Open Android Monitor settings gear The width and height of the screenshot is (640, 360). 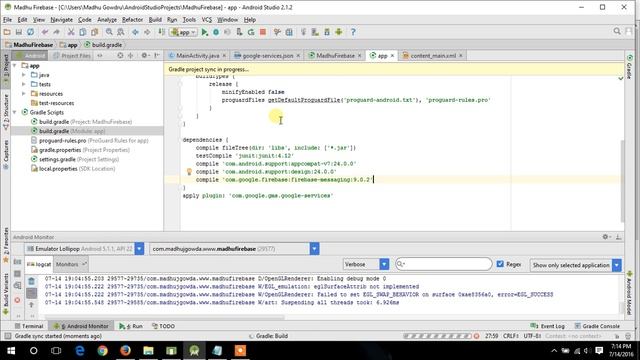point(606,237)
